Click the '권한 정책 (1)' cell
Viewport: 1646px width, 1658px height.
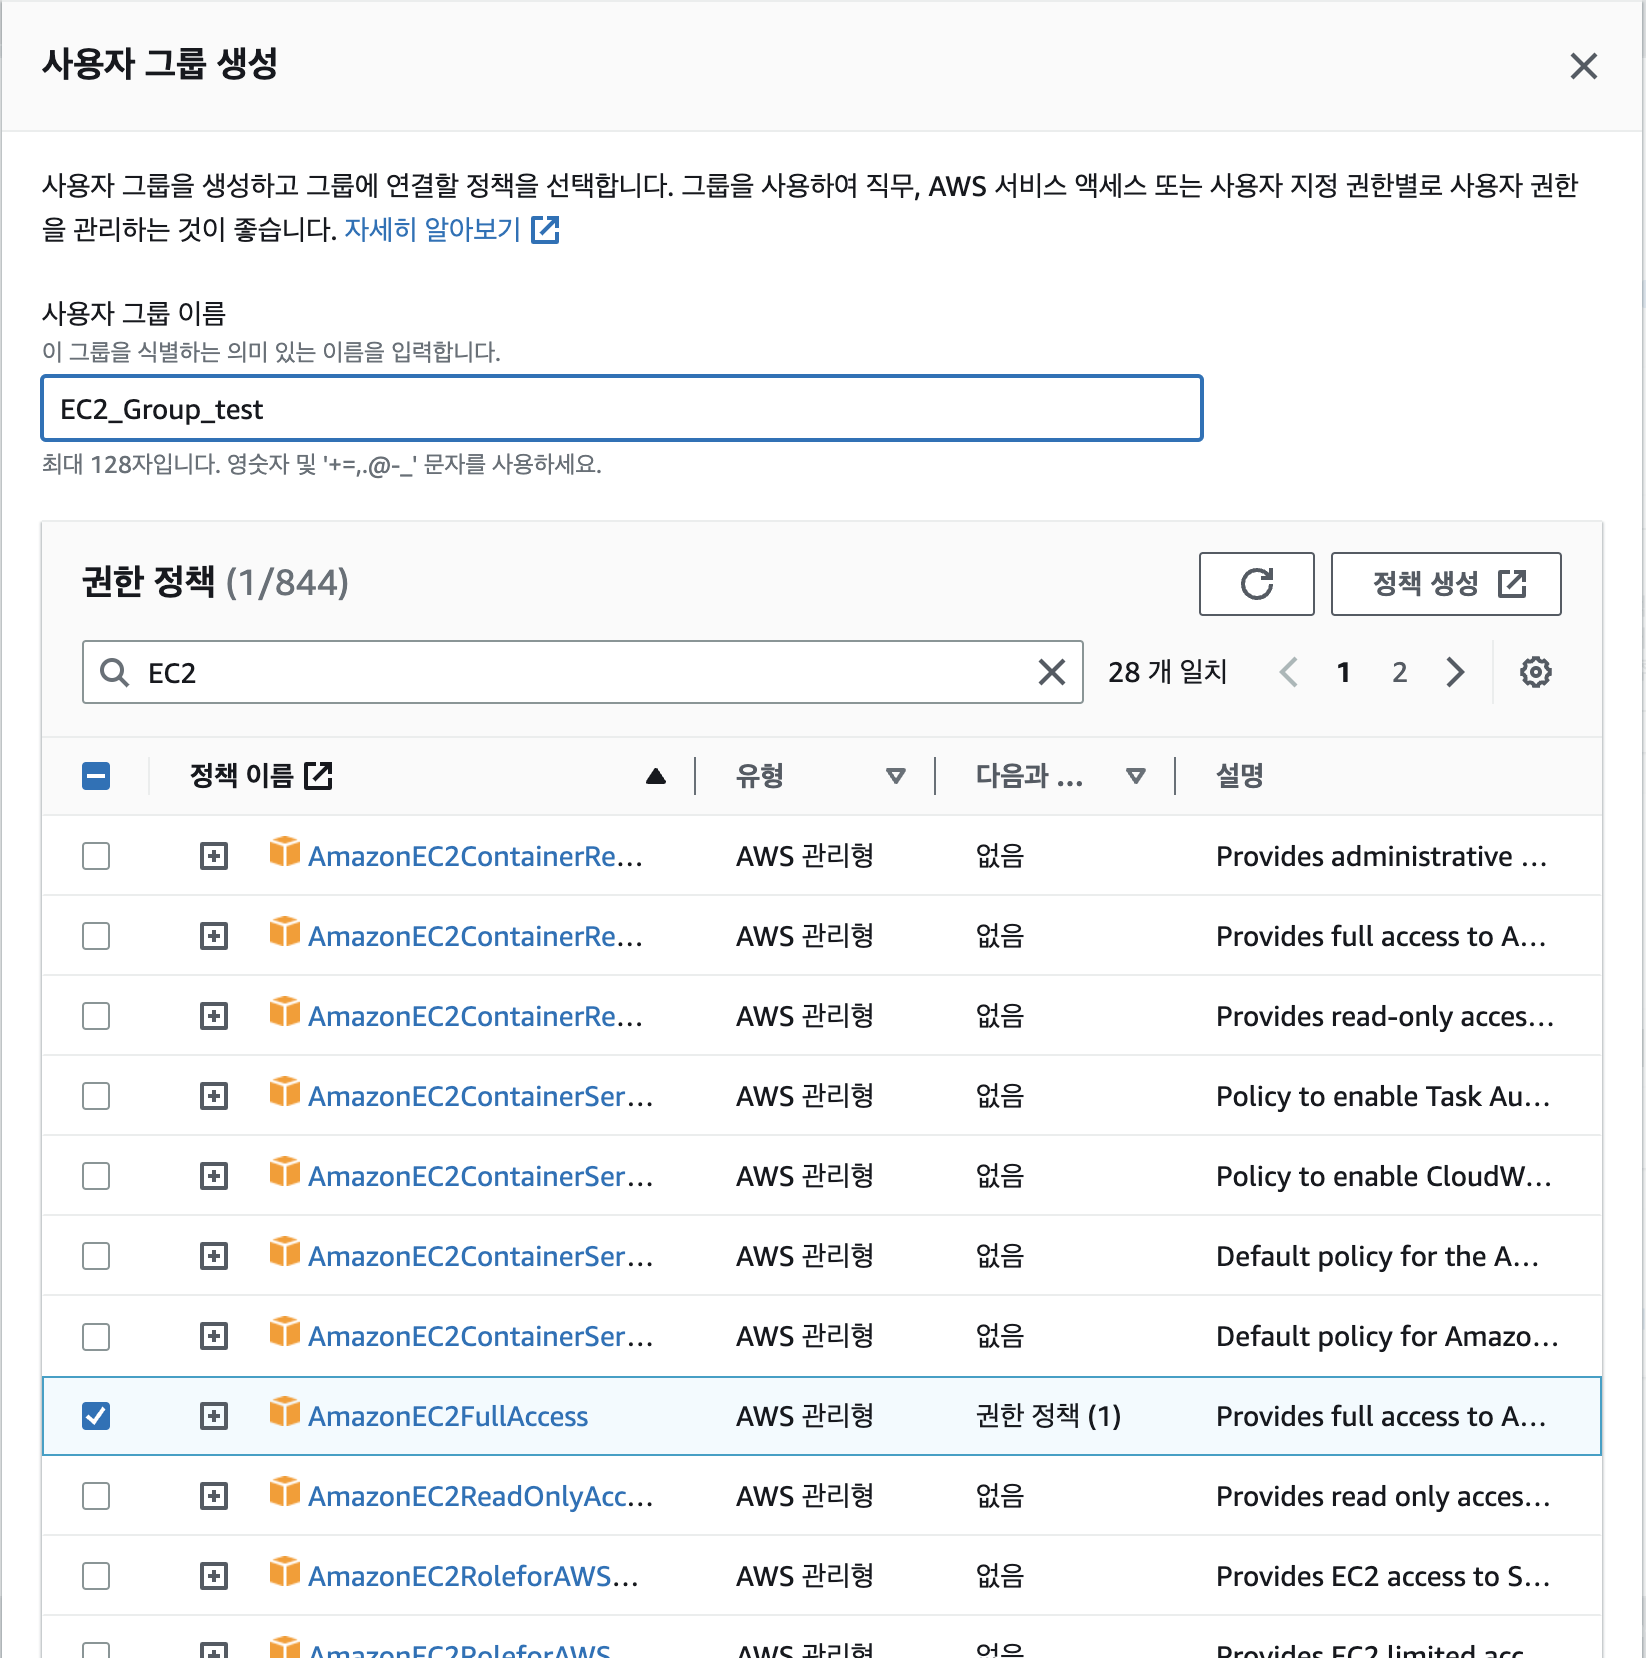(x=1048, y=1416)
